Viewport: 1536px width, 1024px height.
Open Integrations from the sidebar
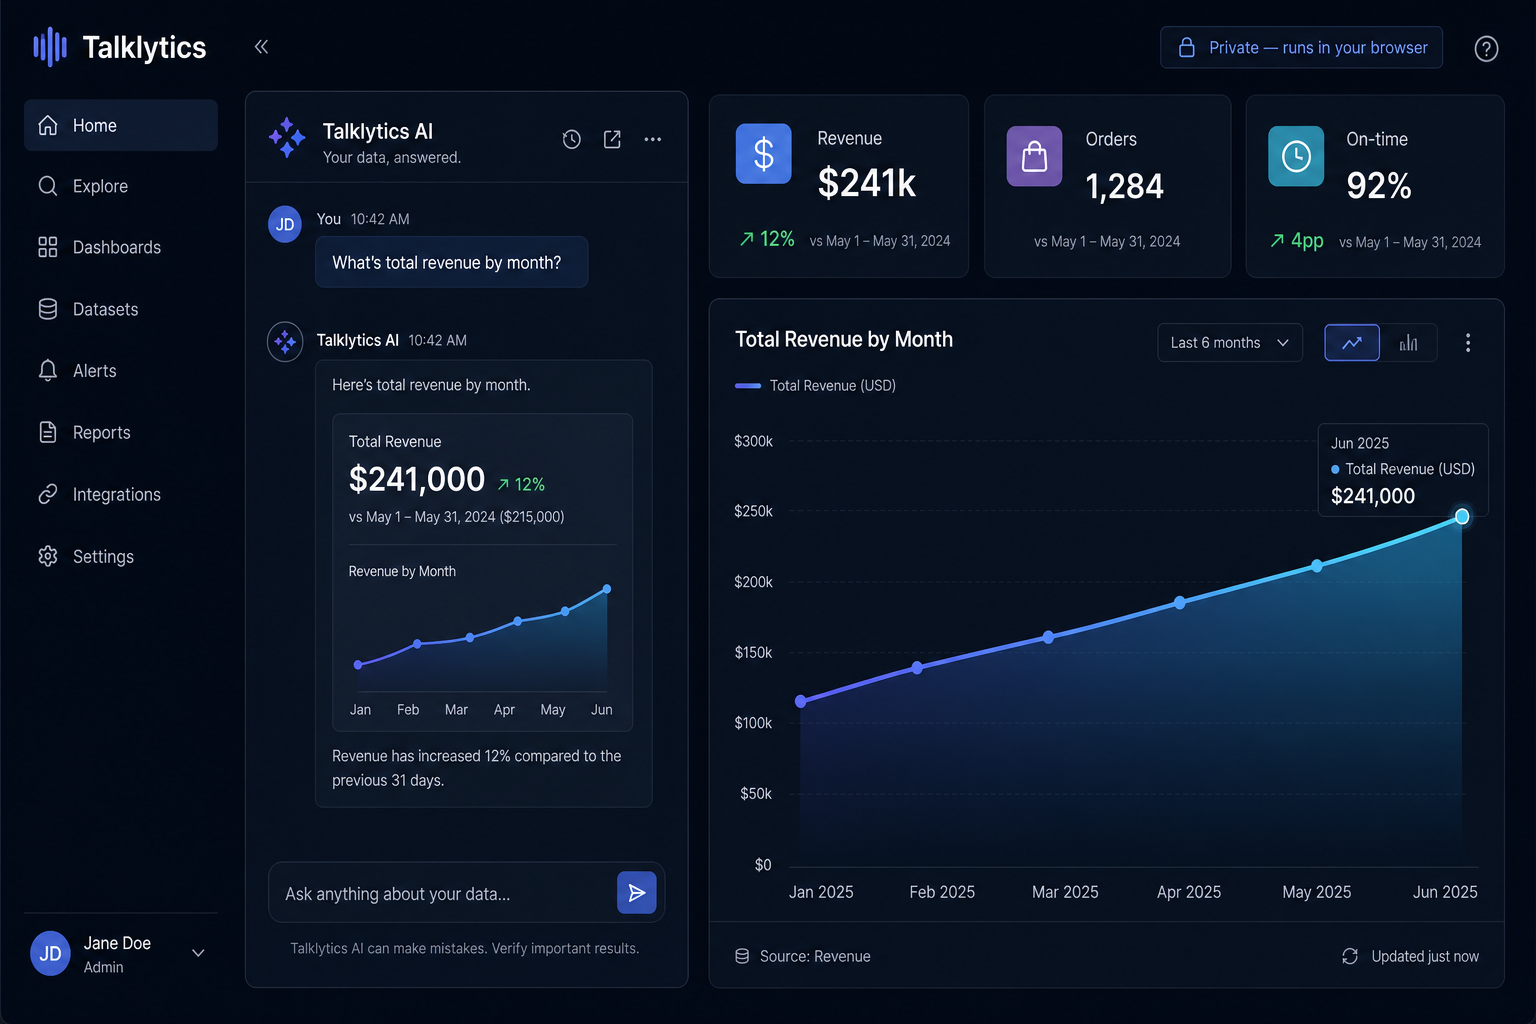[x=121, y=494]
